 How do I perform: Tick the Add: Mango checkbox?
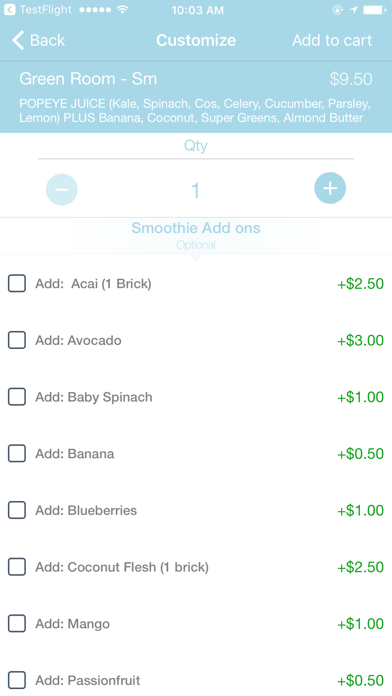(x=17, y=624)
